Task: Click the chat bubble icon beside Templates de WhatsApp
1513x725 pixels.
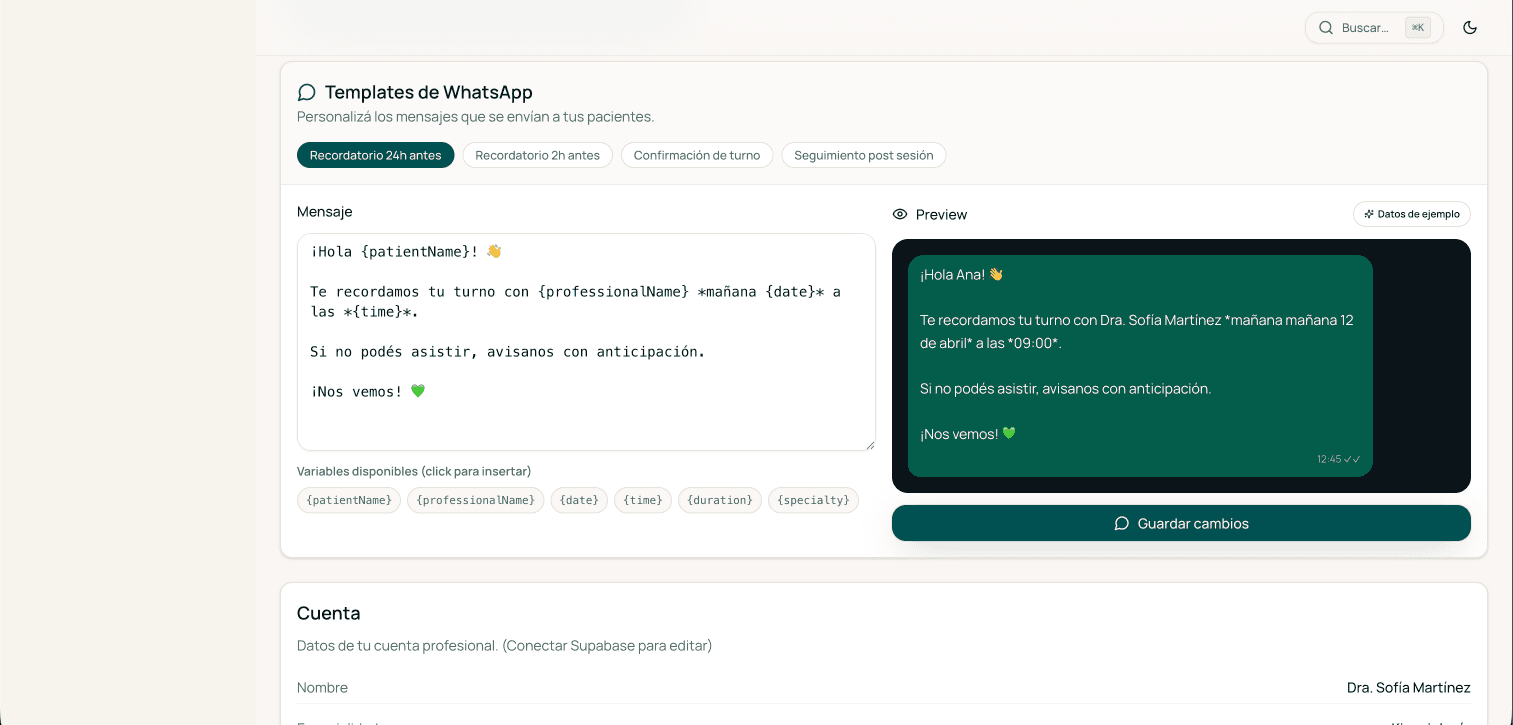Action: (306, 91)
